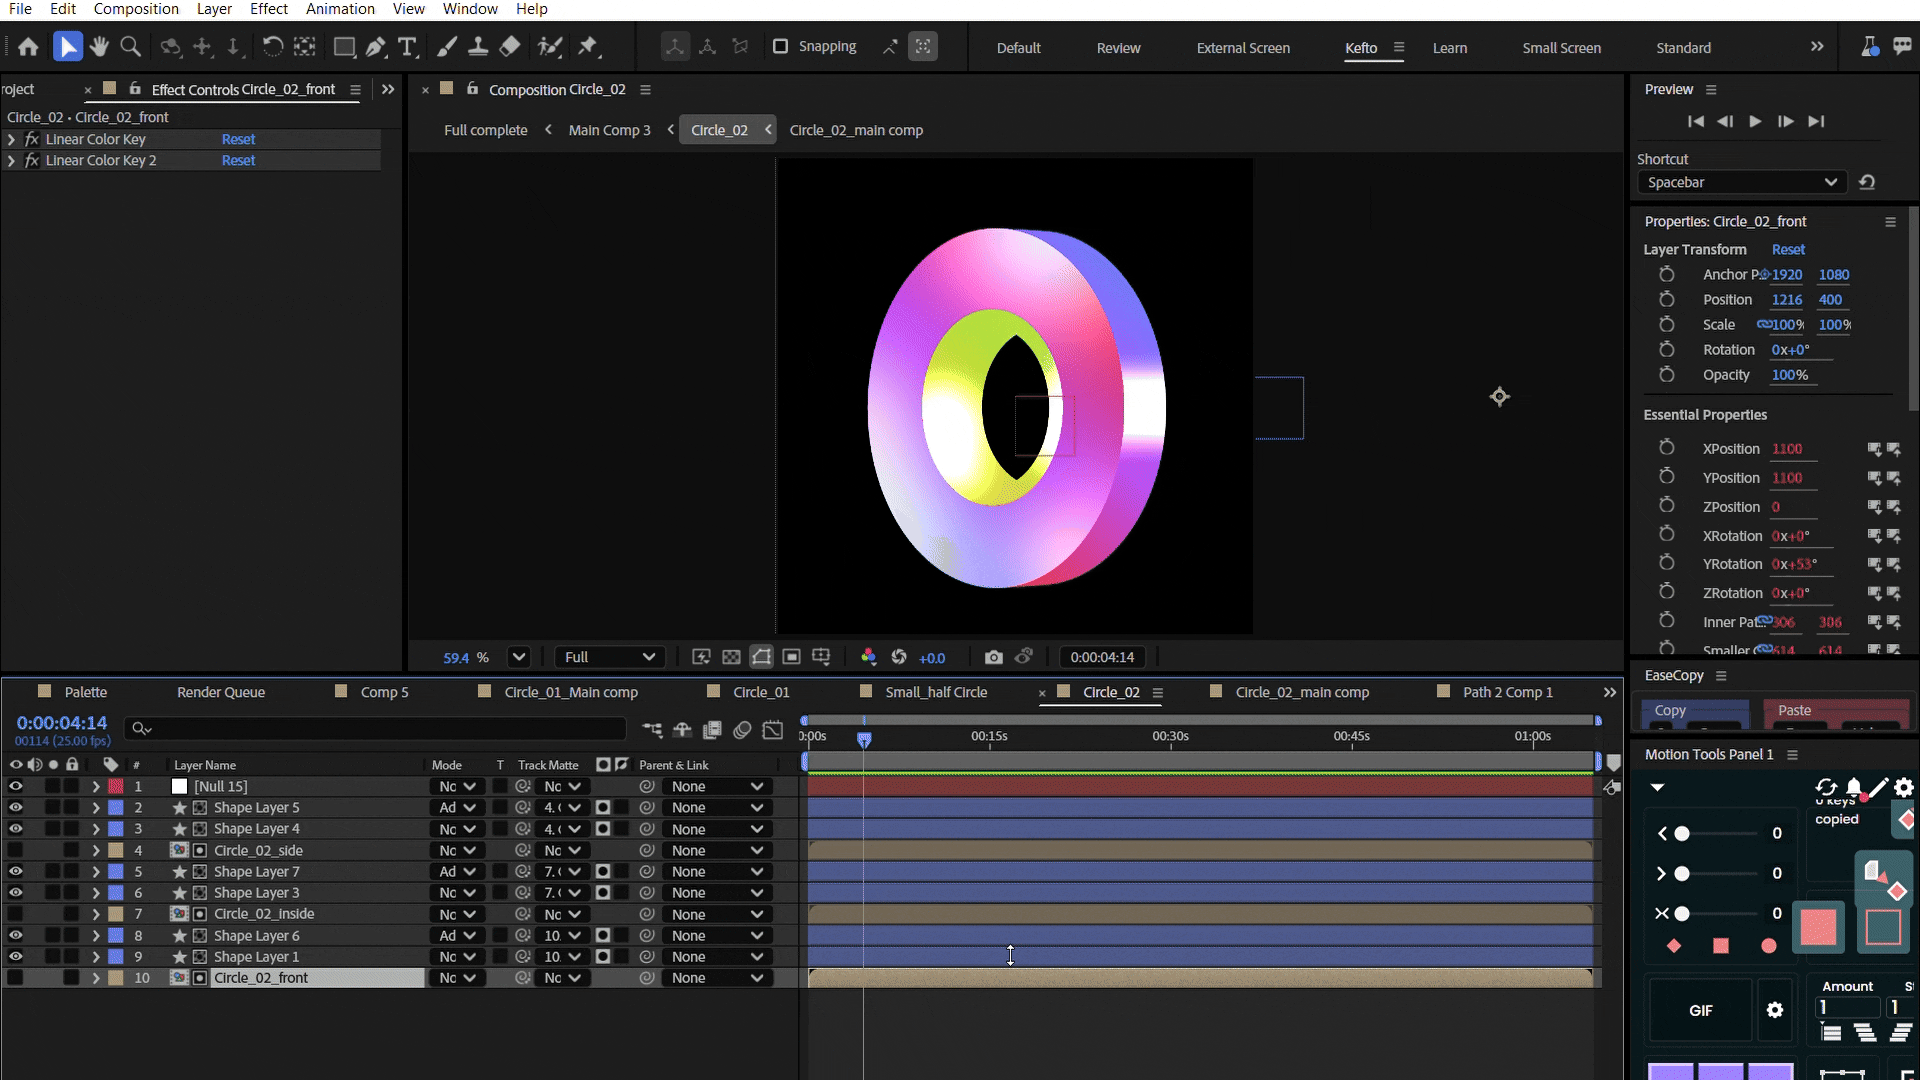Enable the Snapping checkbox
This screenshot has width=1920, height=1080.
781,47
